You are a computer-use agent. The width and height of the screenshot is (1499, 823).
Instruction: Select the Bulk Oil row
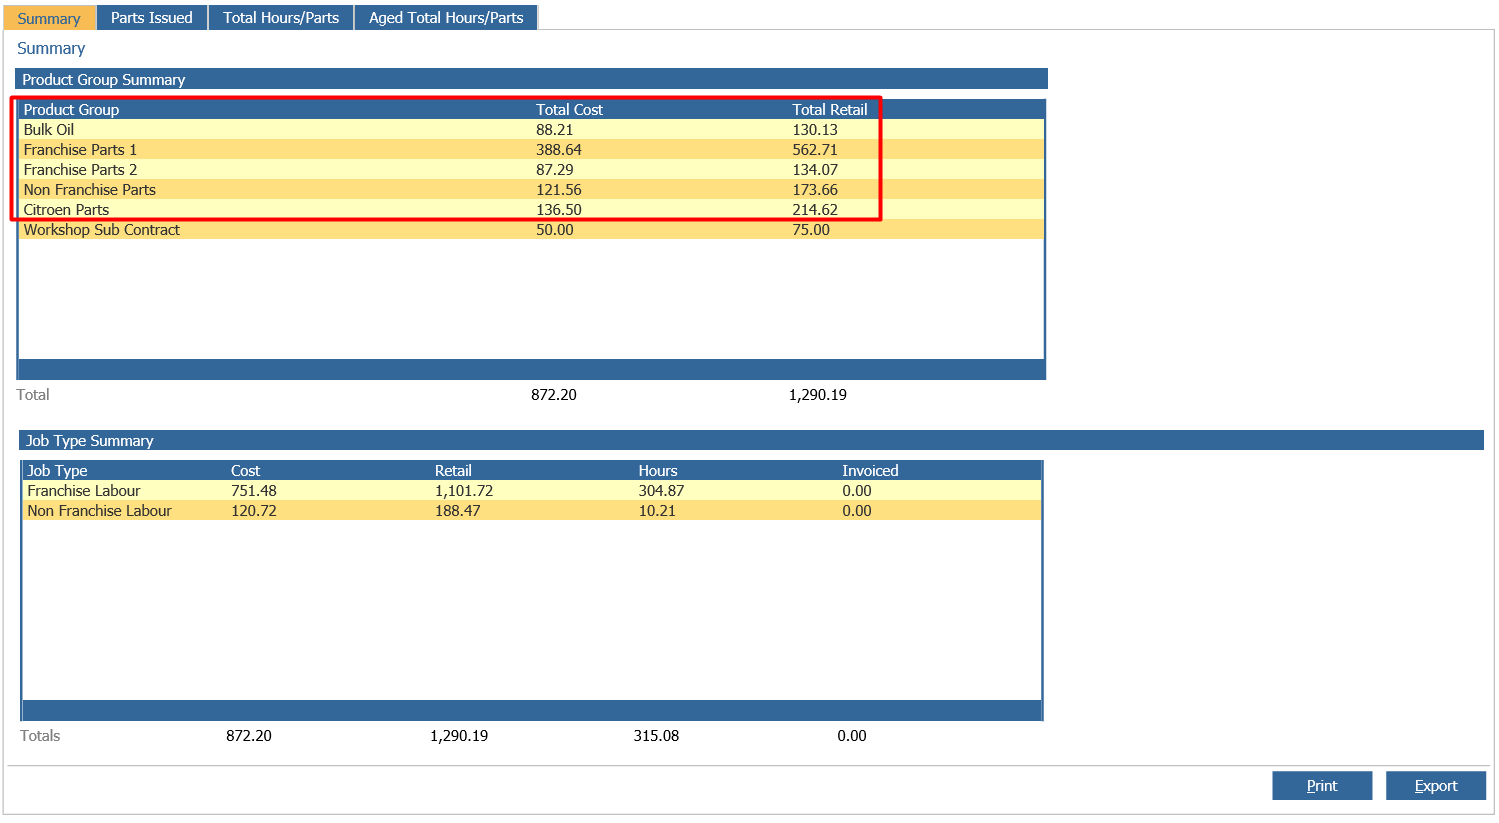pos(531,129)
